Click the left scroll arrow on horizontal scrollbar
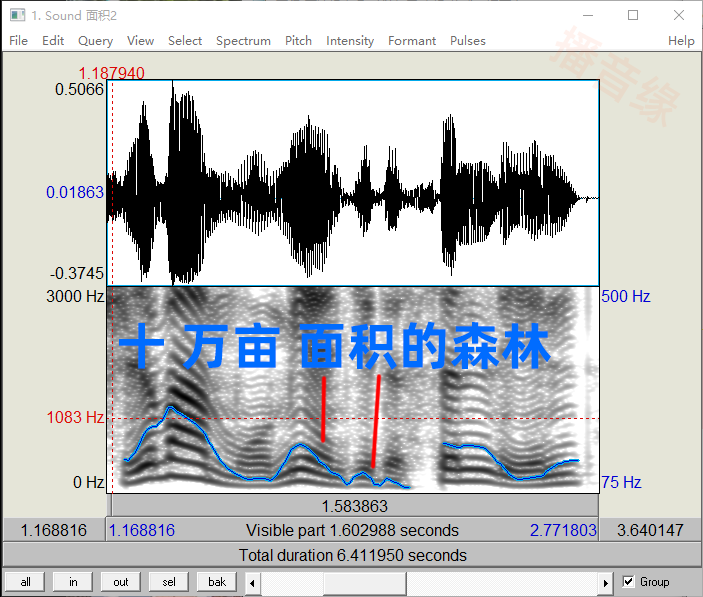This screenshot has height=597, width=703. 252,582
